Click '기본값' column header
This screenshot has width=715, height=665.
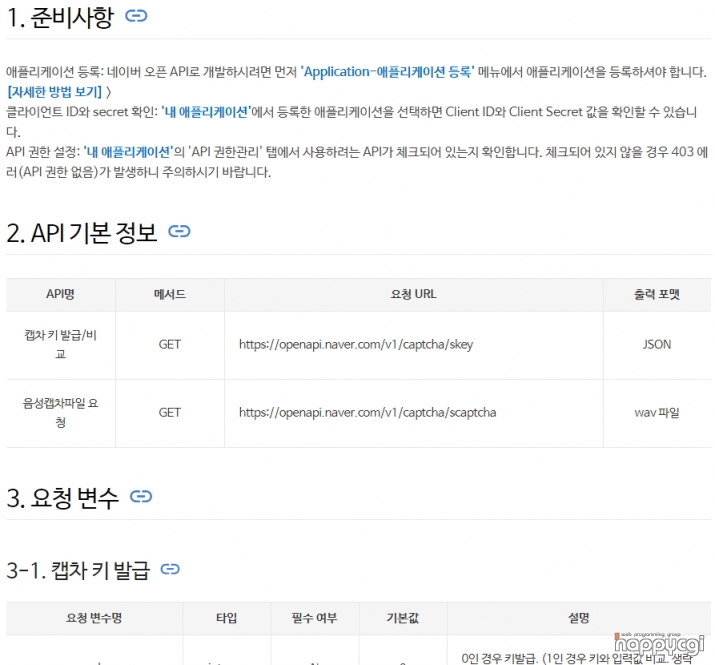pyautogui.click(x=403, y=618)
